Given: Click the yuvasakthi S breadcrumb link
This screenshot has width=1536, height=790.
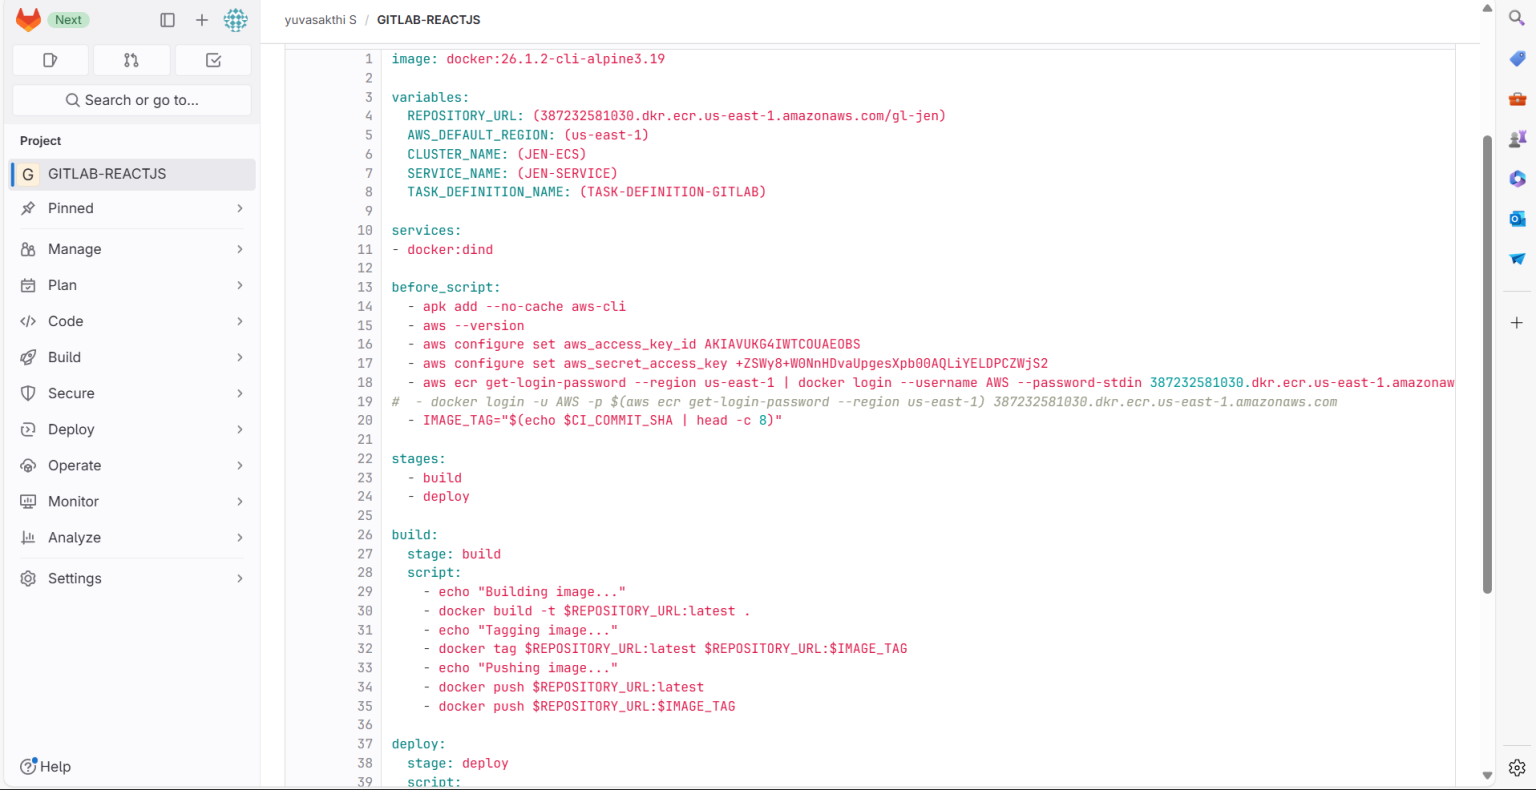Looking at the screenshot, I should tap(320, 19).
